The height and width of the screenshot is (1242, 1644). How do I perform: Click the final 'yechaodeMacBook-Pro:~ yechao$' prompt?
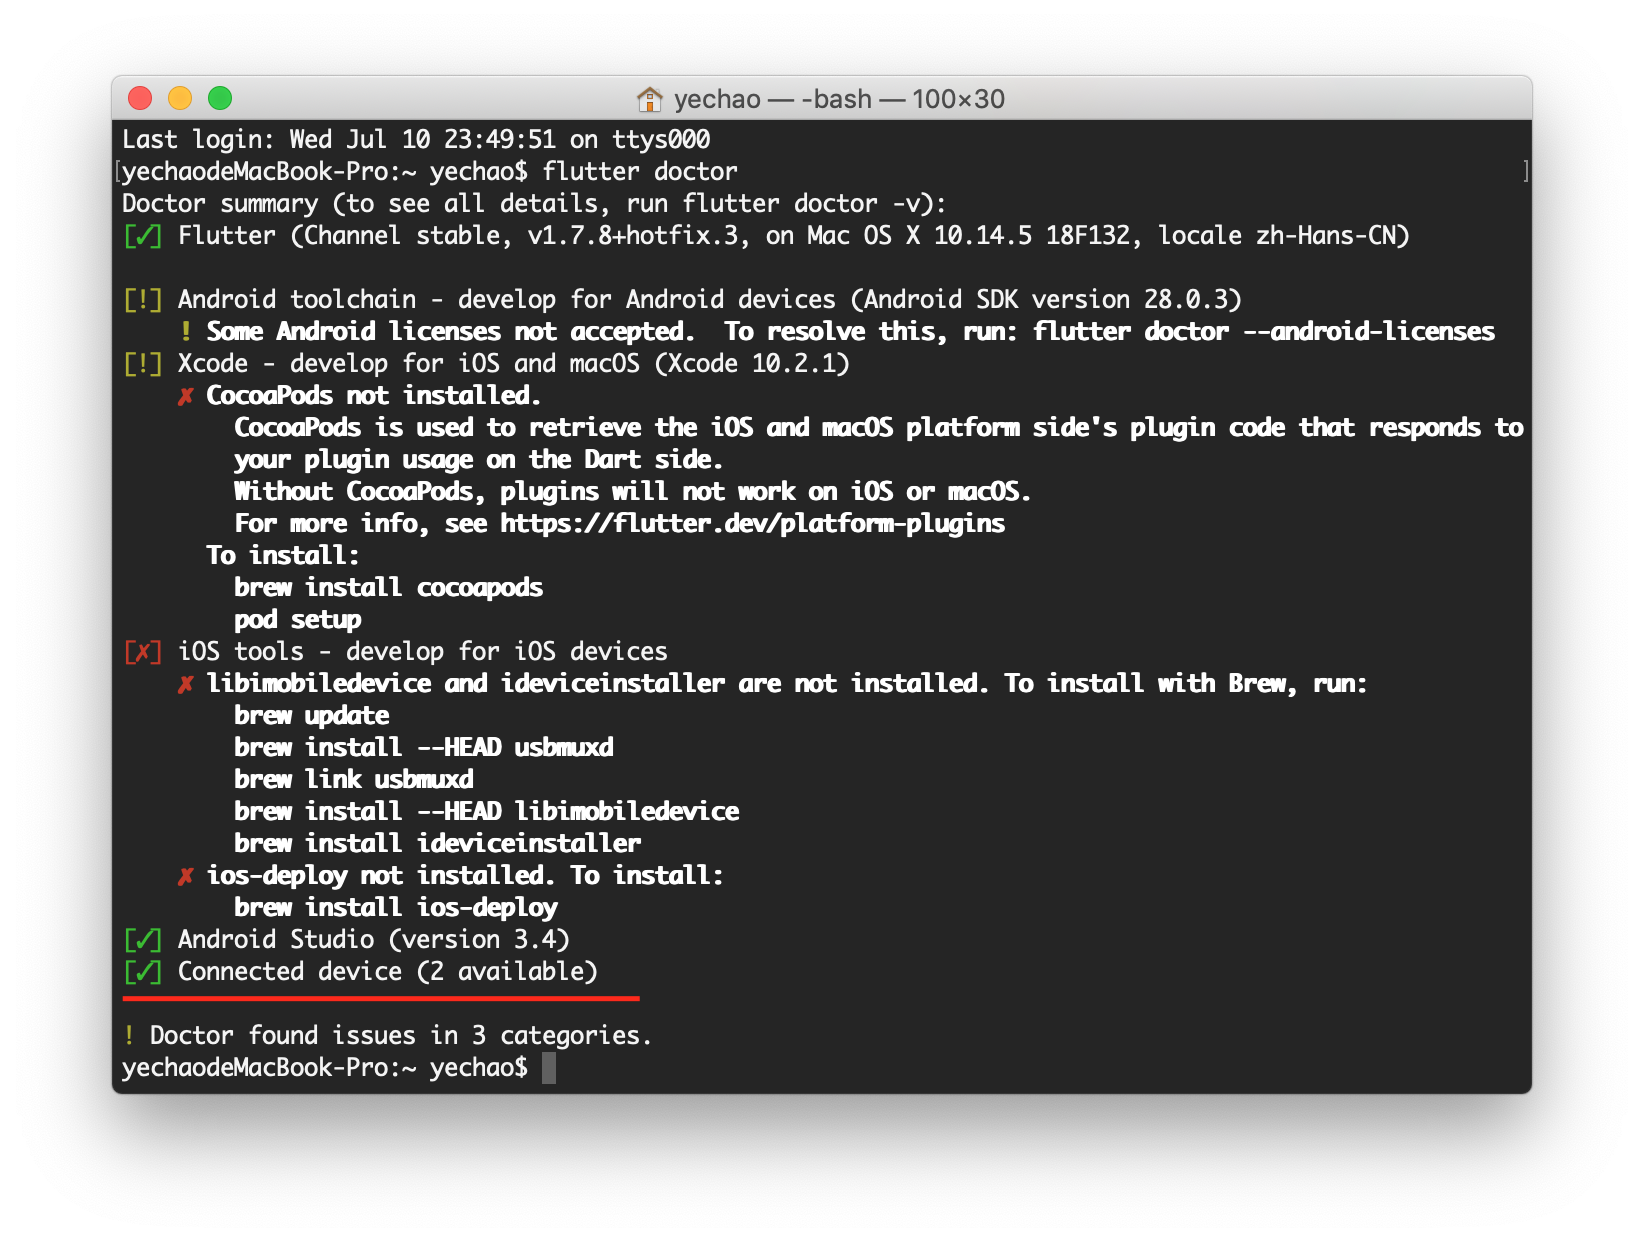[x=325, y=1068]
